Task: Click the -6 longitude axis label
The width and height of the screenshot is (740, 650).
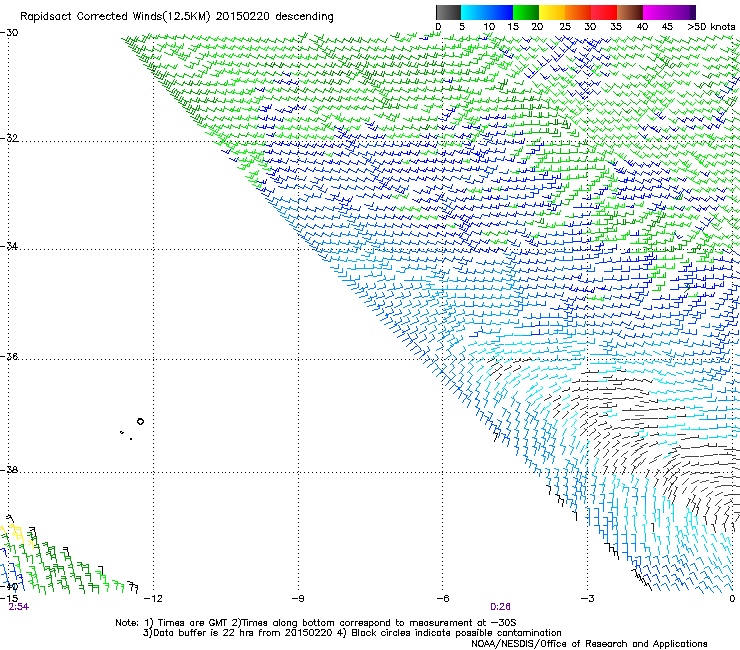Action: 443,598
